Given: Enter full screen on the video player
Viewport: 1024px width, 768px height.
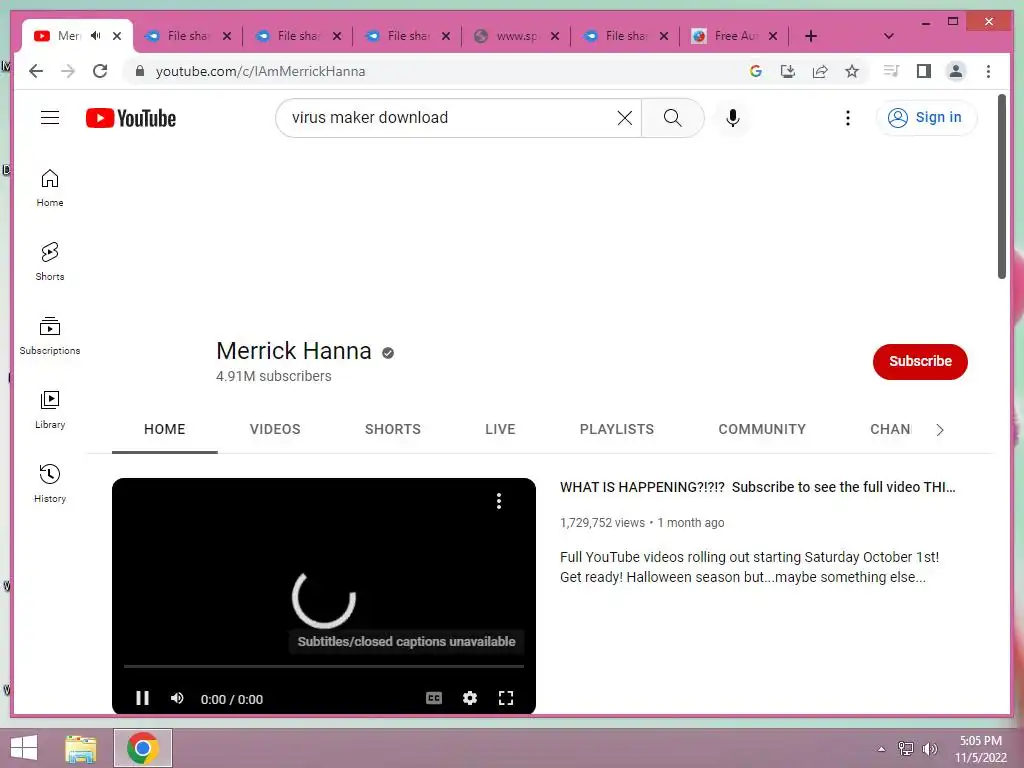Looking at the screenshot, I should click(505, 698).
